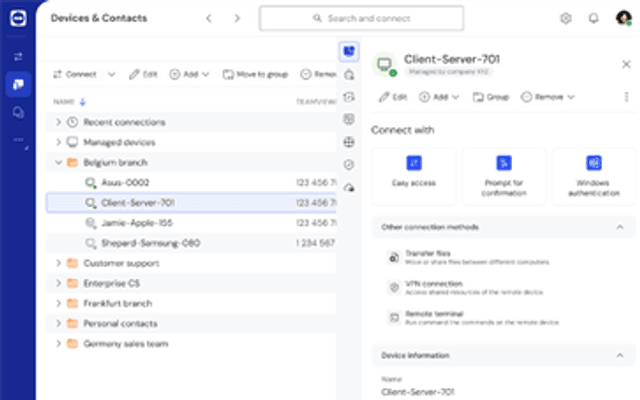Choose Prompt for confirmation tile

504,176
